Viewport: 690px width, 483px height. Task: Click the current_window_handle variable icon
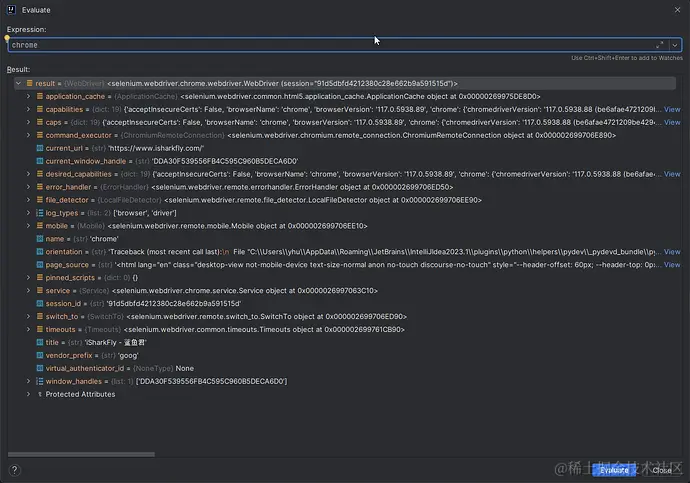[40, 161]
